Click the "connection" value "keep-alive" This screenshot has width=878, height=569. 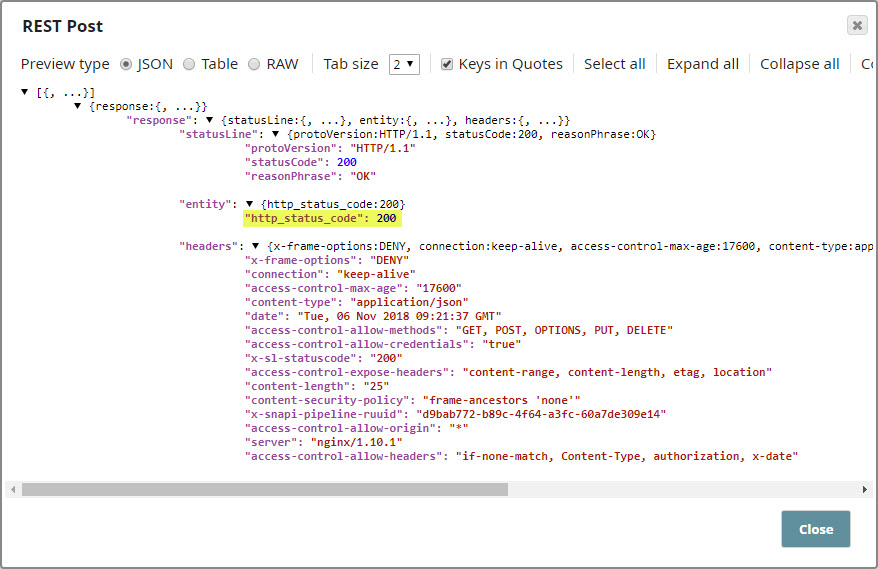coord(376,274)
